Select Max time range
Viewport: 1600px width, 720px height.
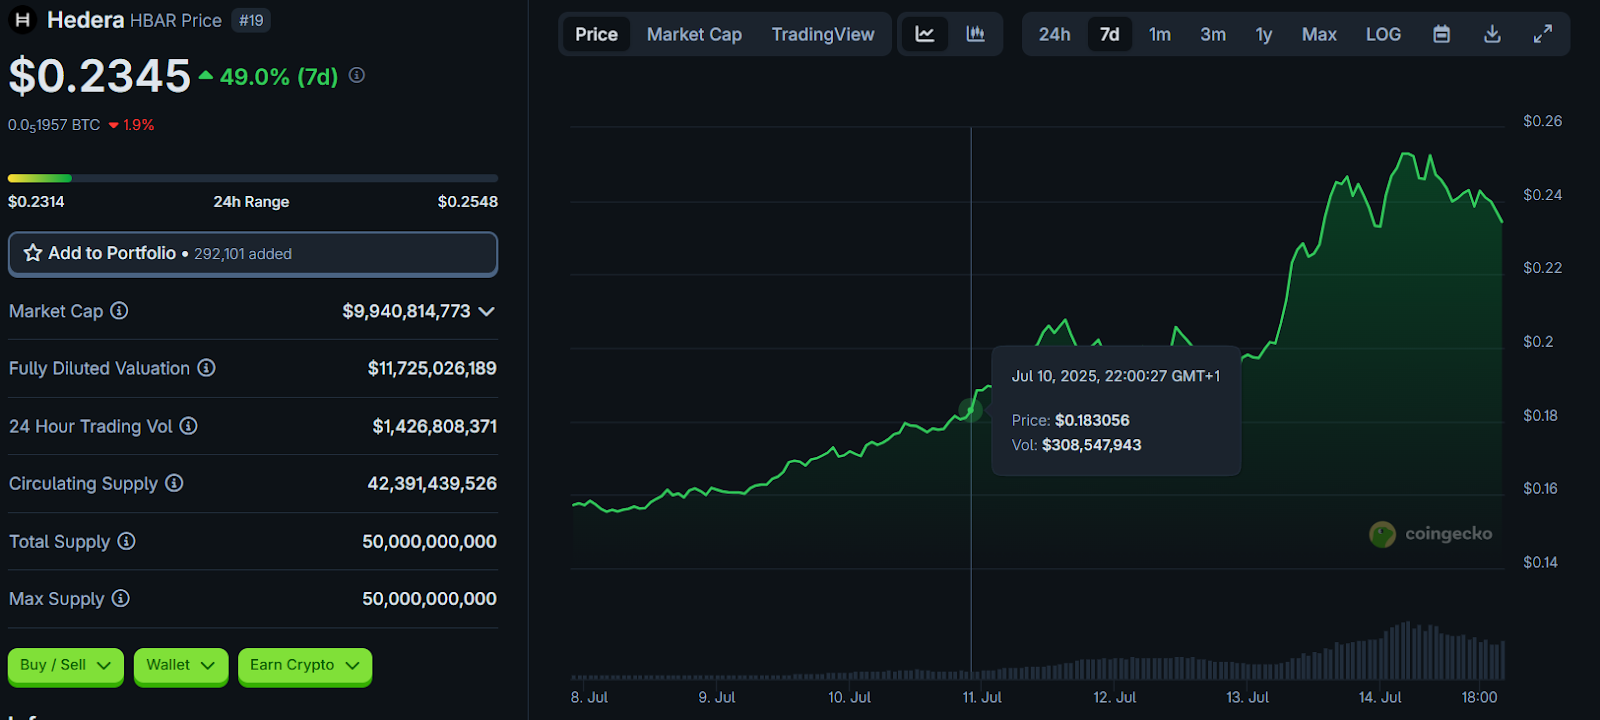1319,34
